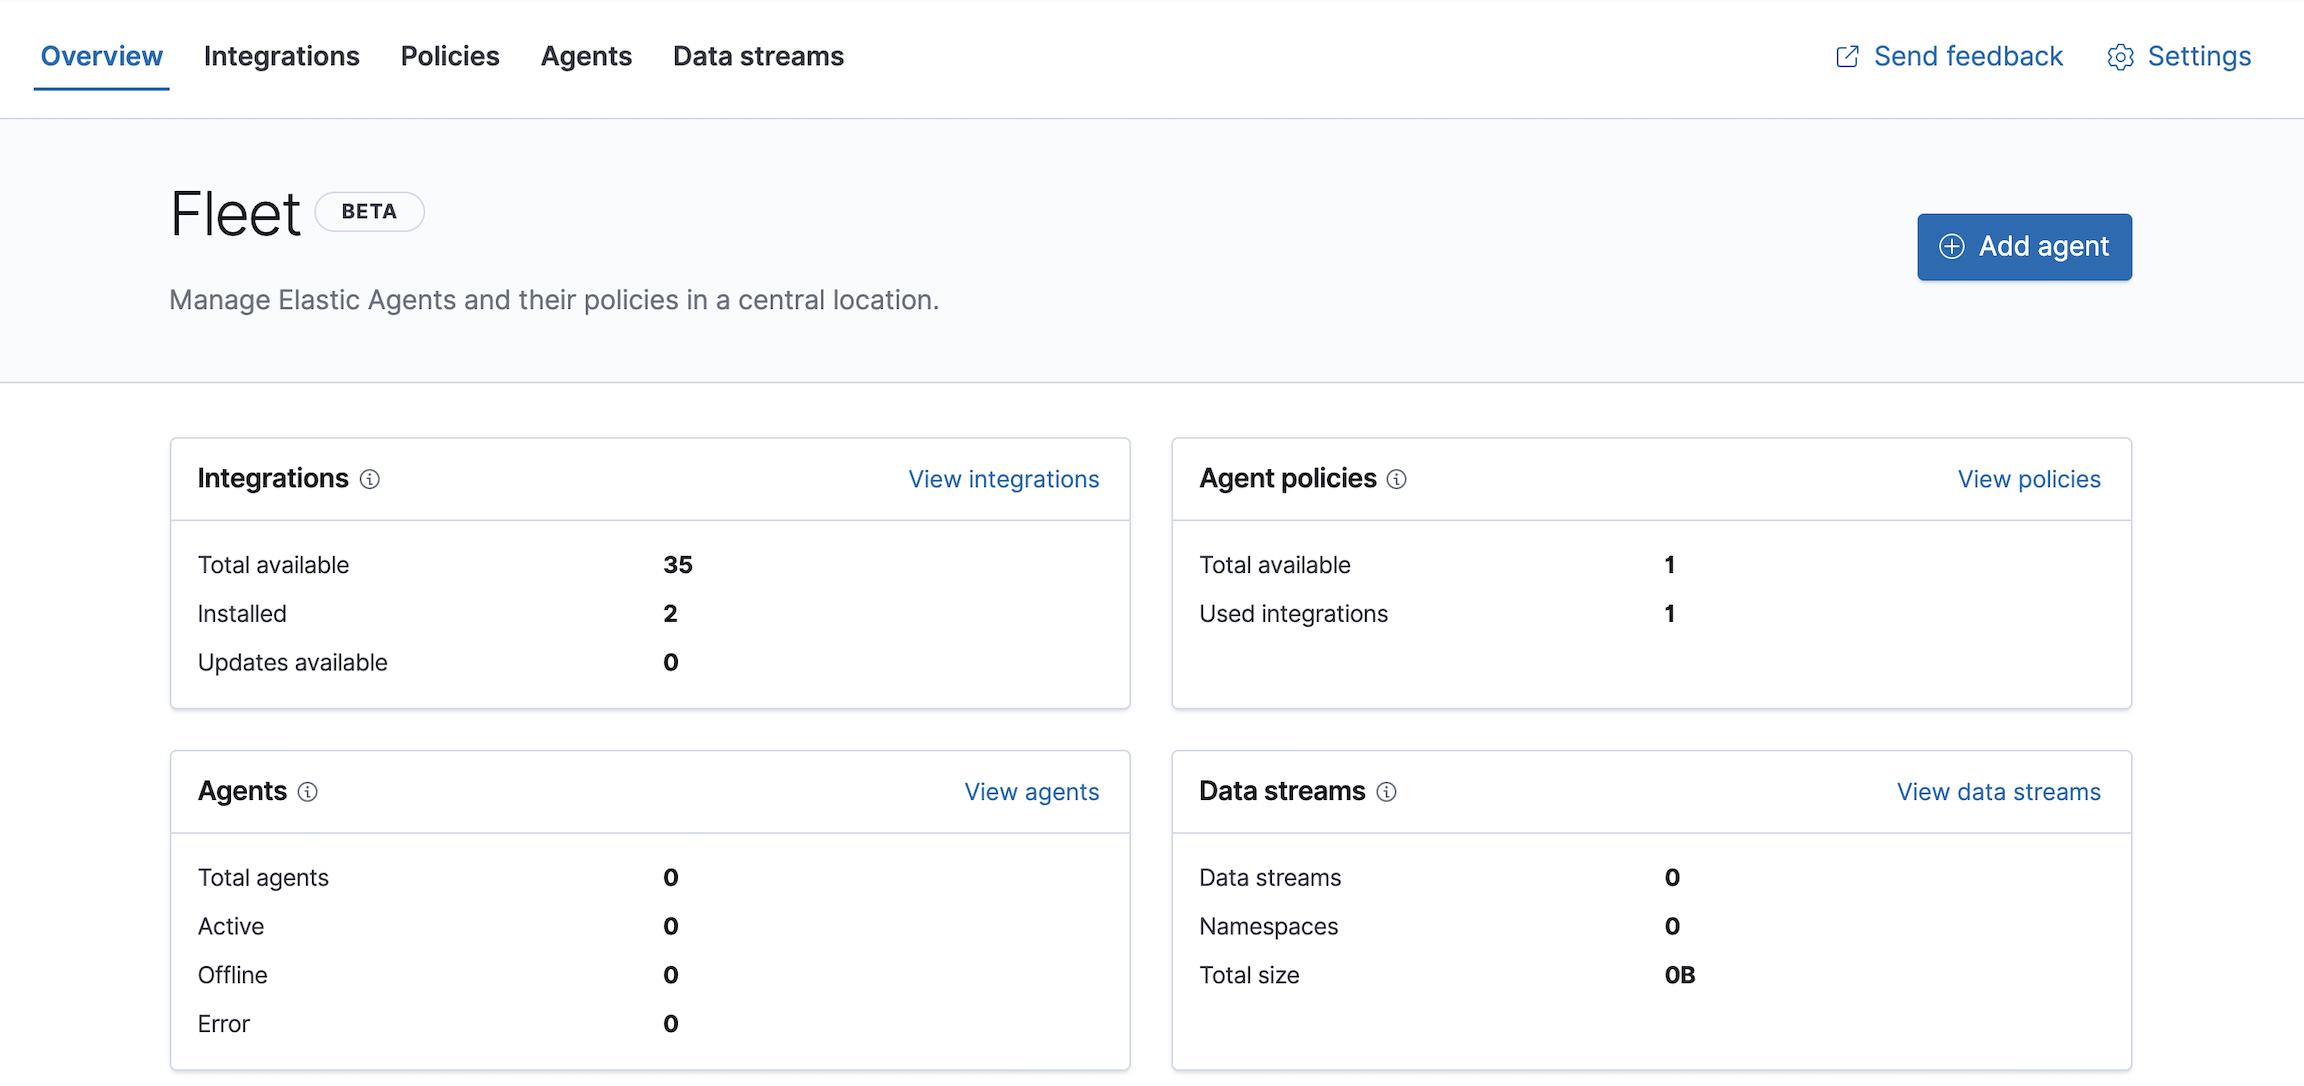Open View integrations link
This screenshot has height=1086, width=2304.
(x=1003, y=479)
